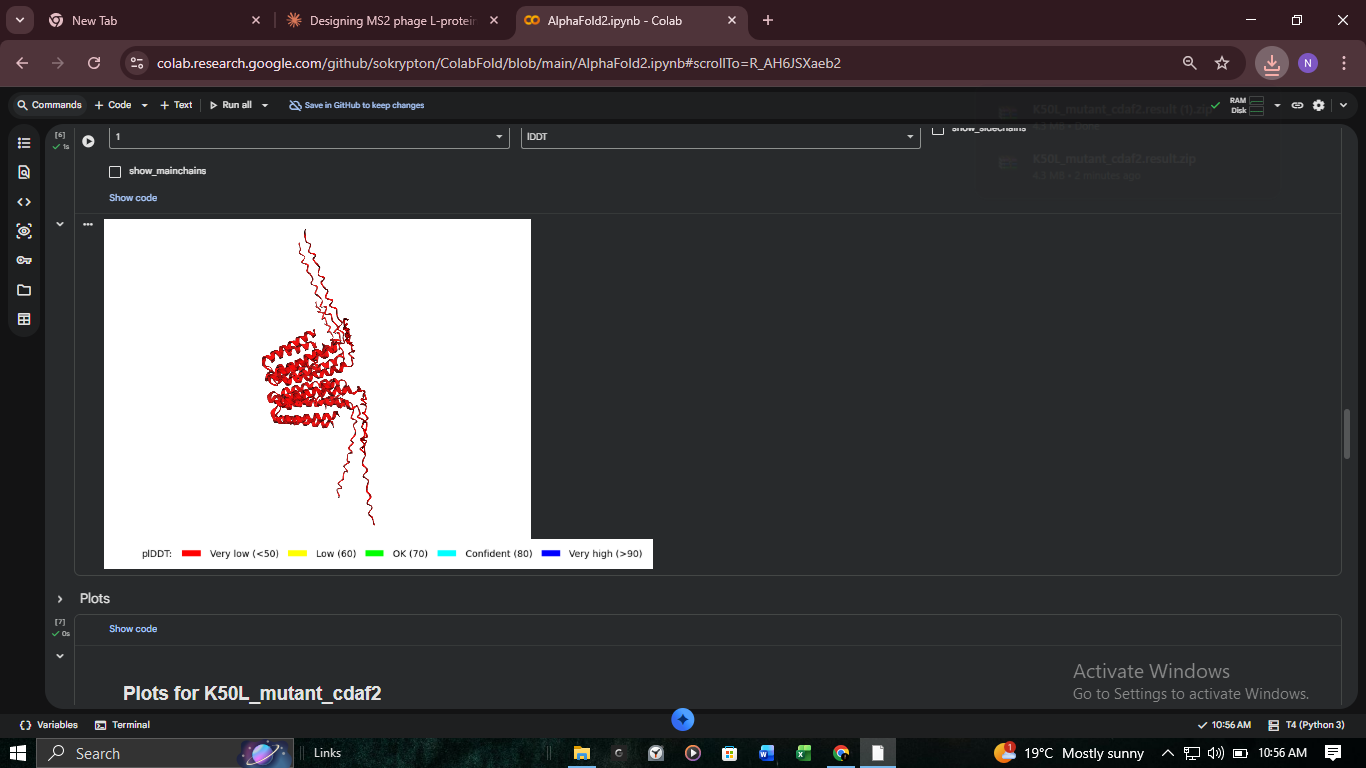
Task: Toggle the show_mainchains checkbox
Action: coord(115,172)
